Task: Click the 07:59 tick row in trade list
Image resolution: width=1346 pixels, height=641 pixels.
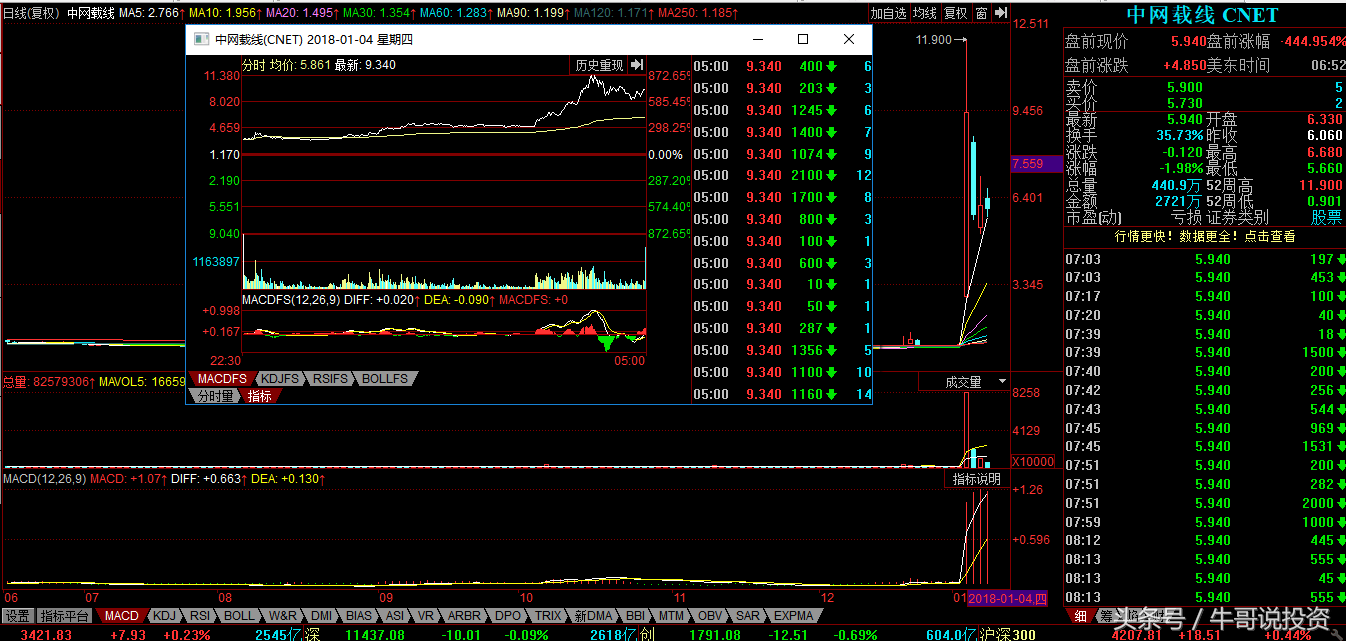Action: 1205,522
